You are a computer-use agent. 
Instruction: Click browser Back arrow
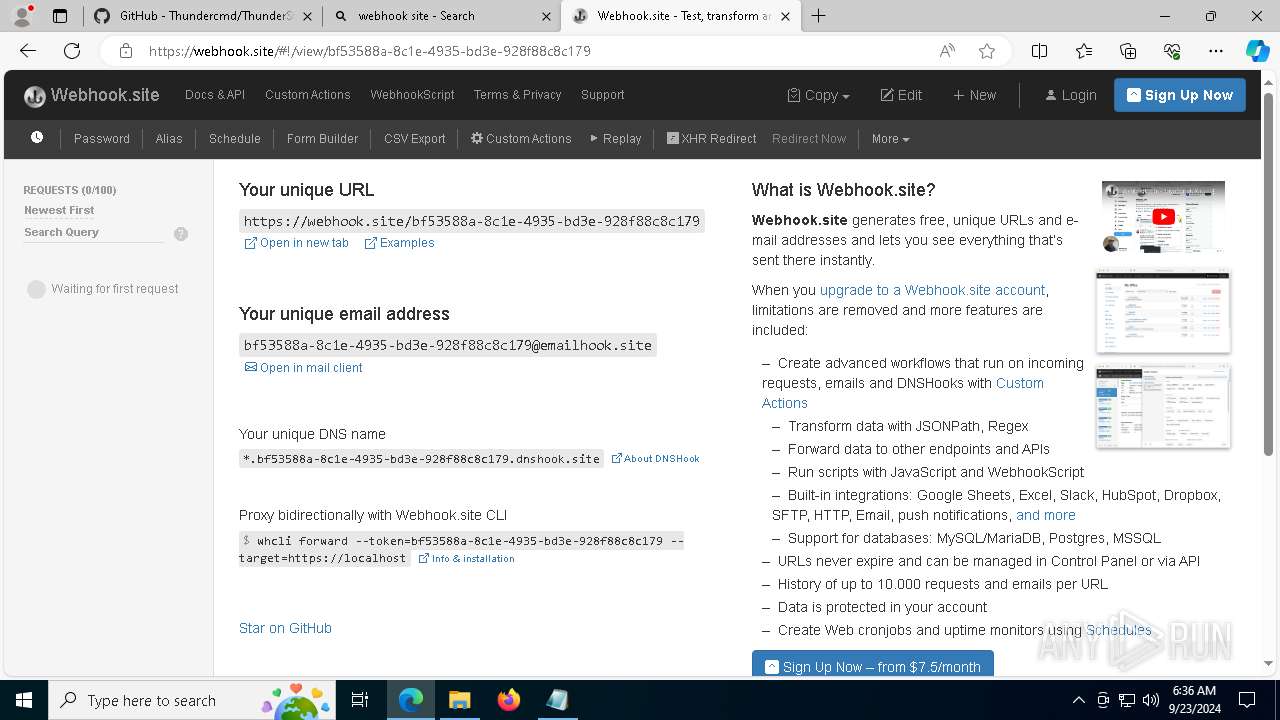tap(28, 51)
